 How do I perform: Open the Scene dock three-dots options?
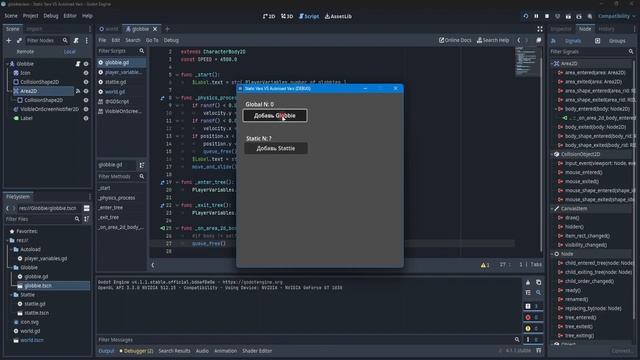pyautogui.click(x=87, y=40)
